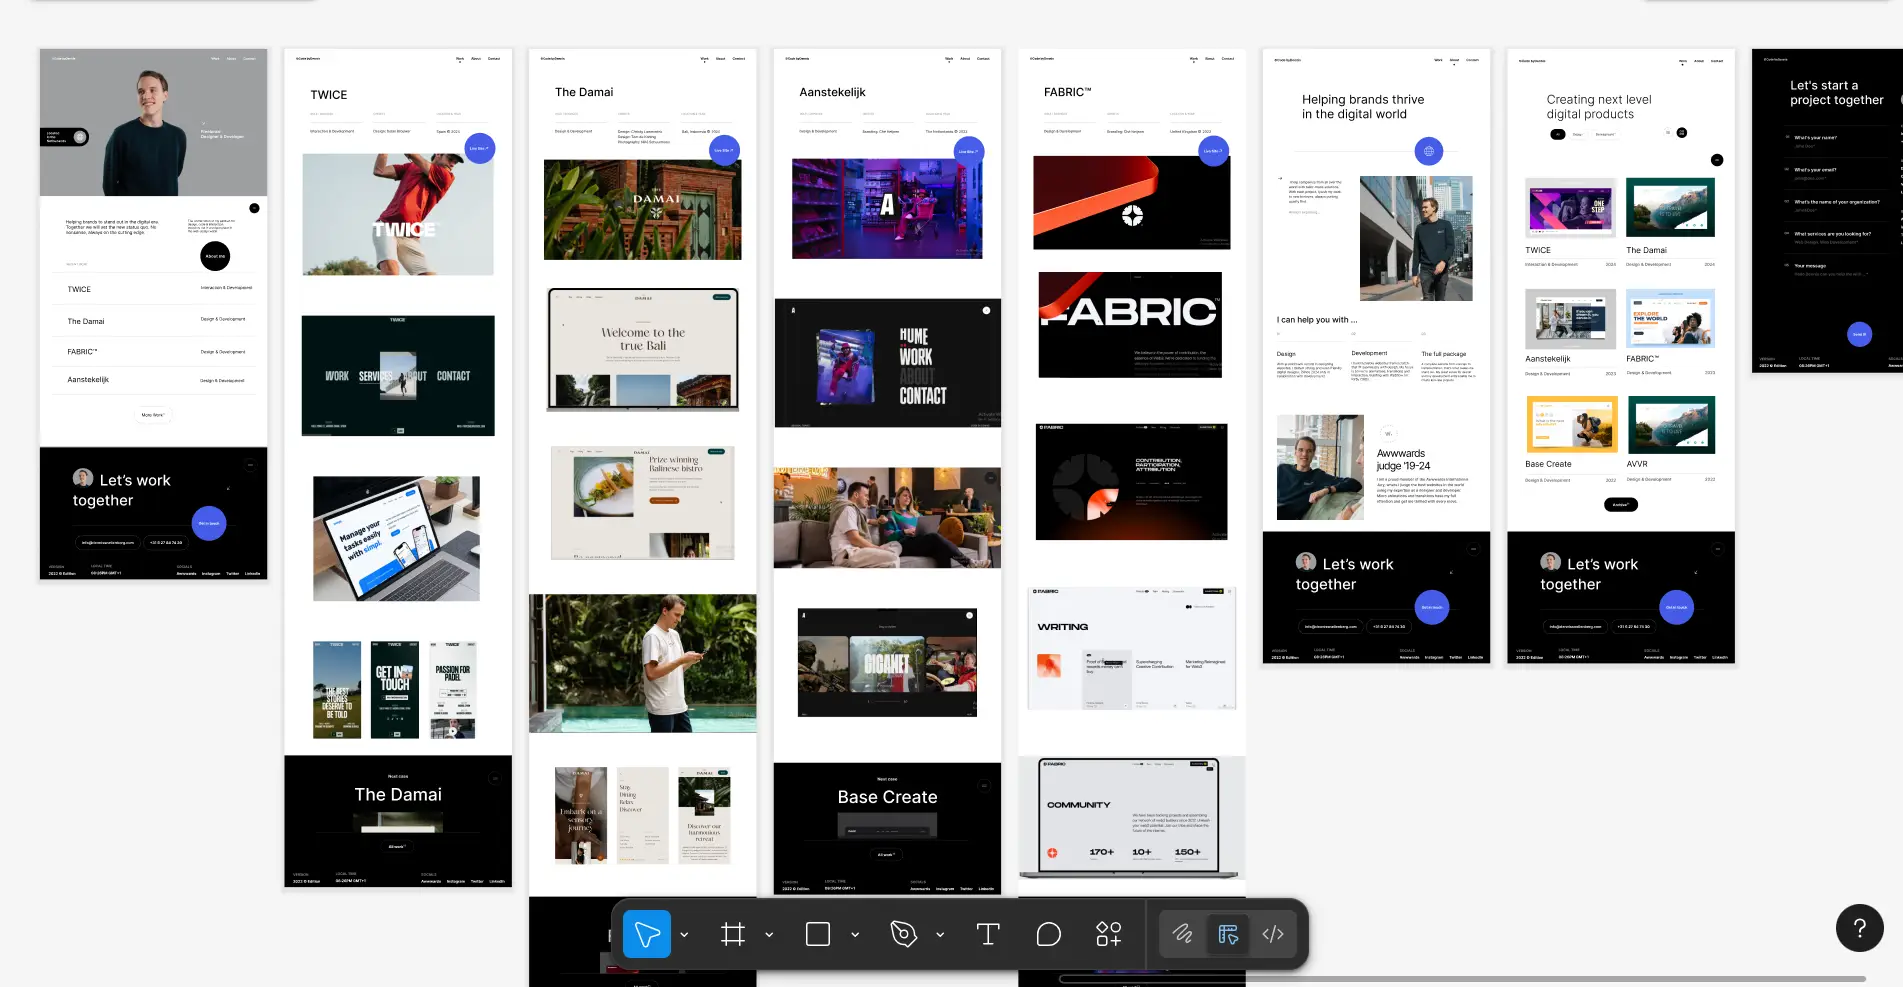This screenshot has width=1903, height=987.
Task: Open the Actions and components menu
Action: click(x=1108, y=934)
